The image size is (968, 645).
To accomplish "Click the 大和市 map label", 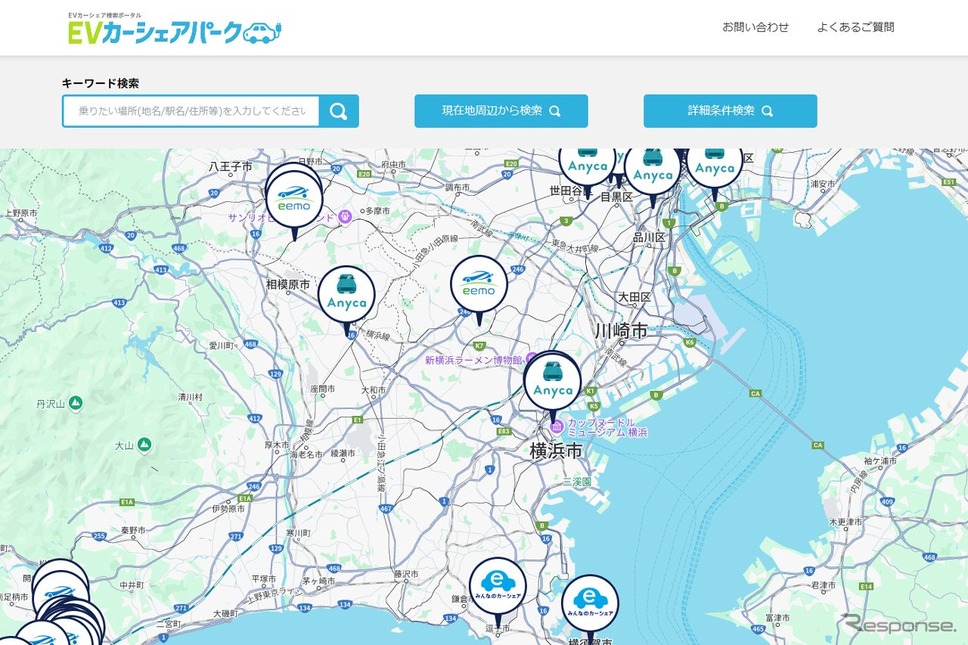I will [x=373, y=390].
